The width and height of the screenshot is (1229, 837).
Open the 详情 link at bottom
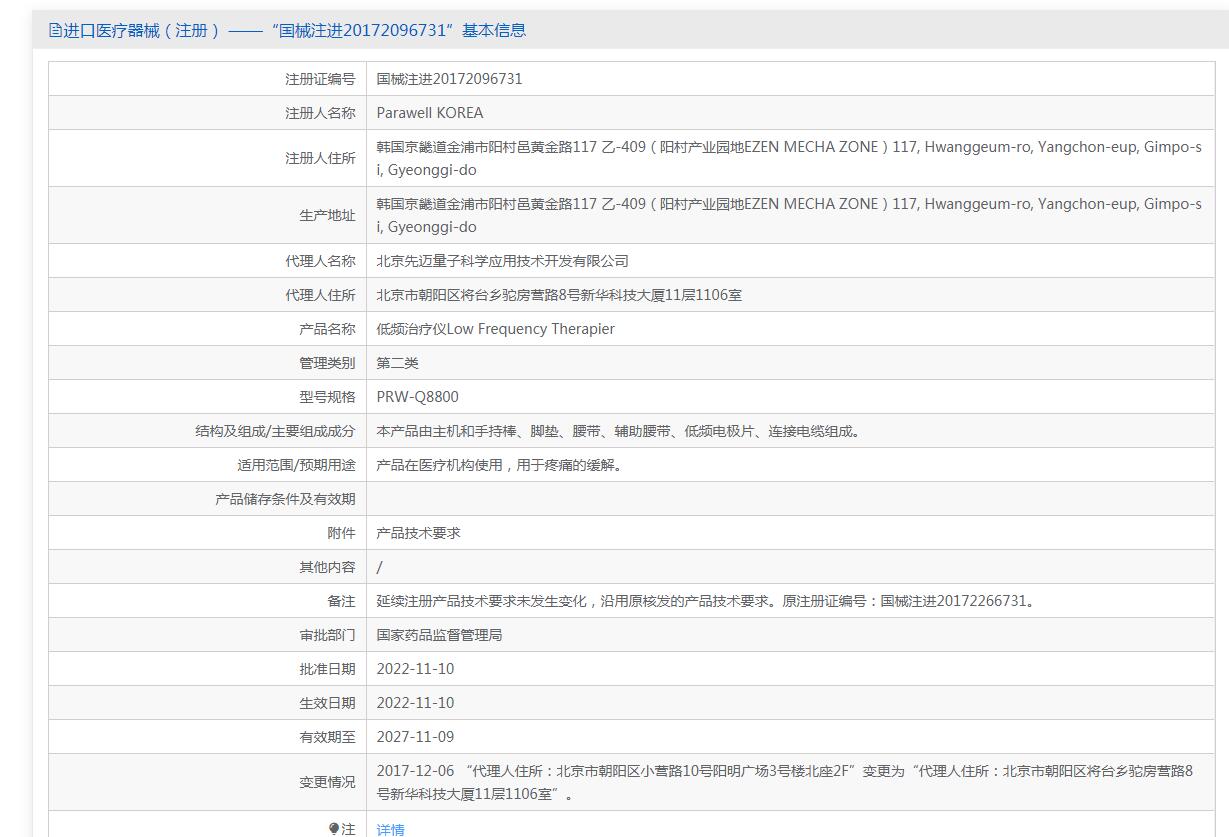391,830
